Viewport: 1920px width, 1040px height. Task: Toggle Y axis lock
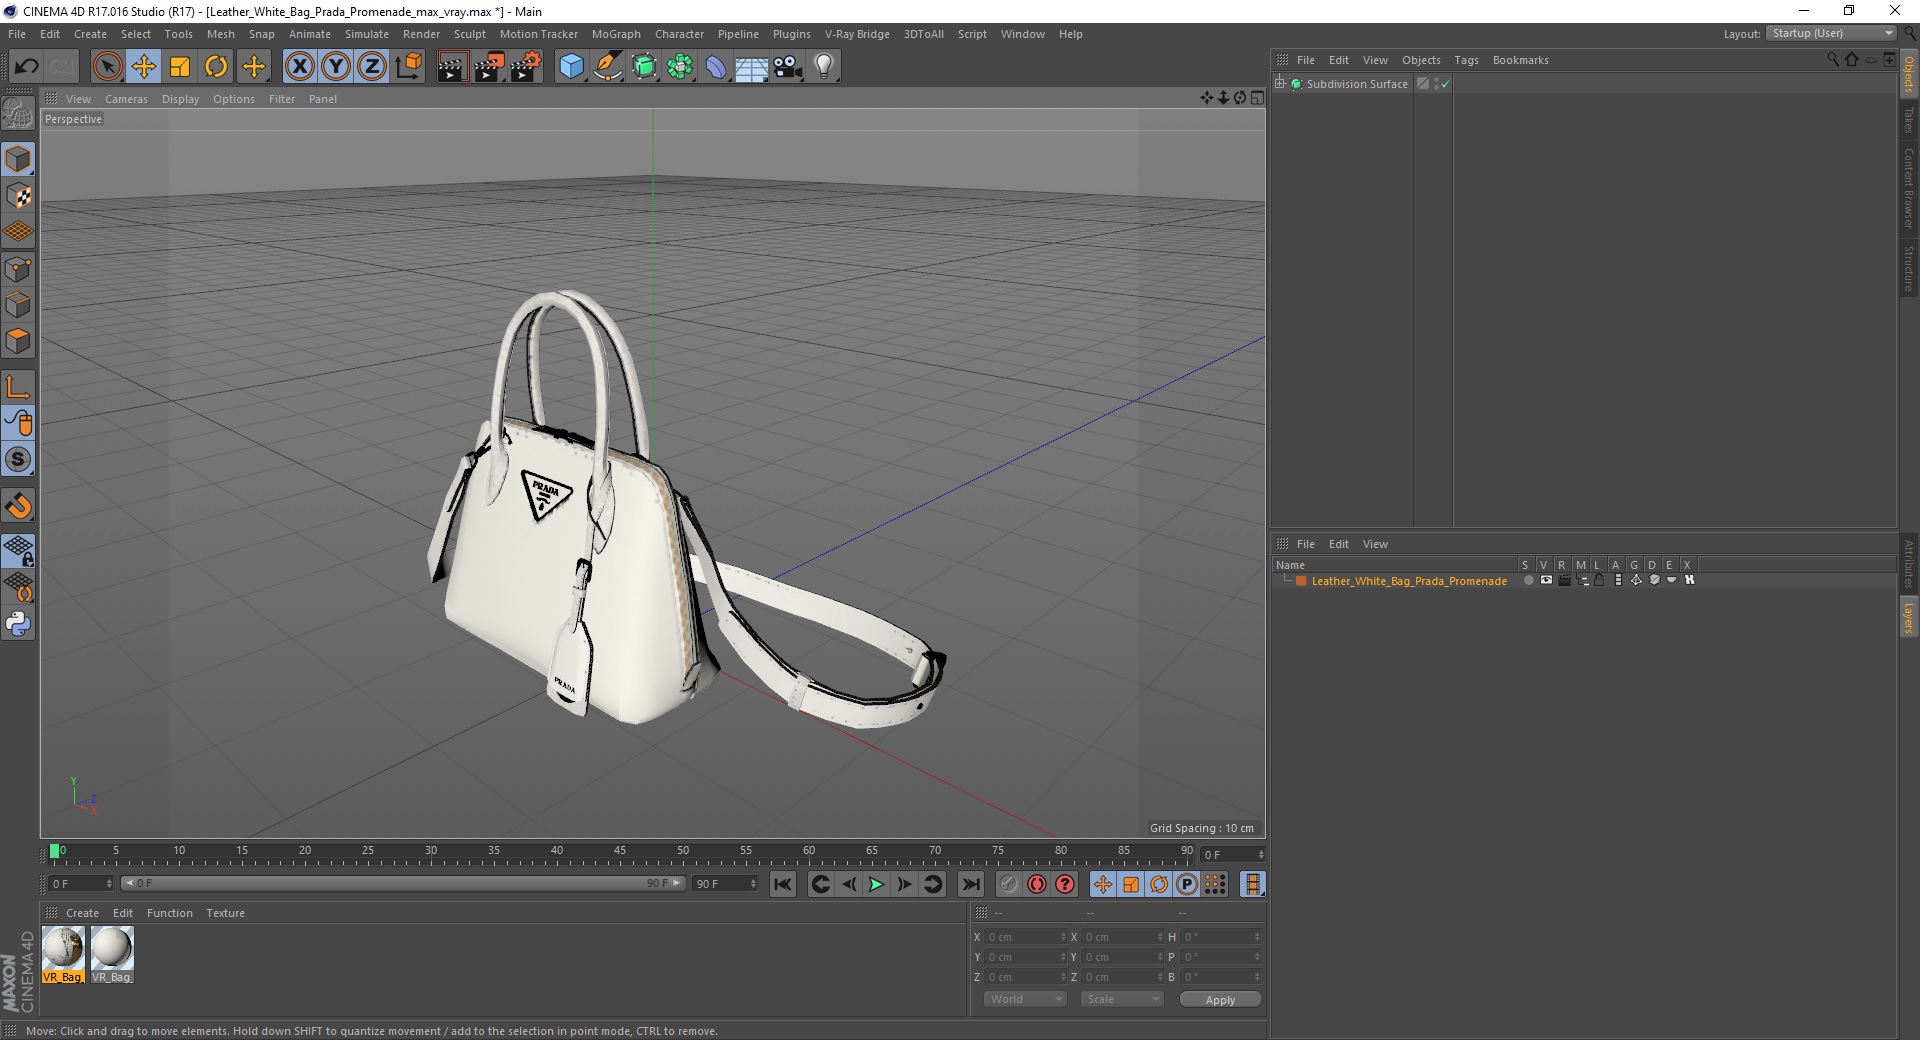[336, 67]
